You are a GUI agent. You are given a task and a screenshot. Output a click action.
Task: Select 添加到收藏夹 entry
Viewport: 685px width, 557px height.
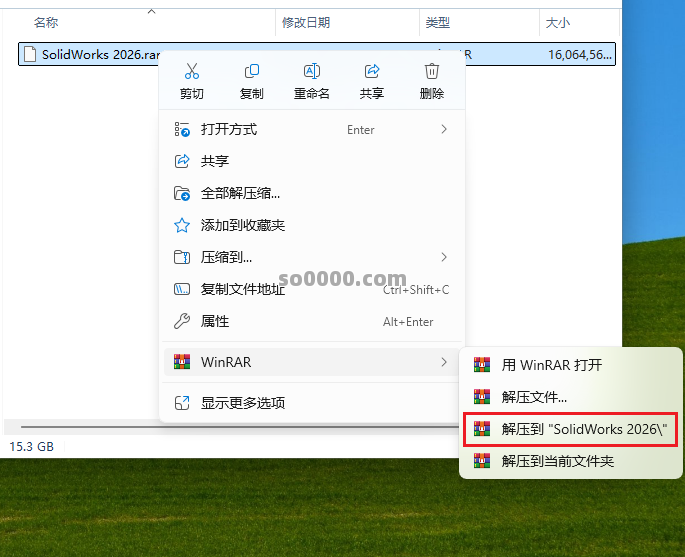[312, 225]
